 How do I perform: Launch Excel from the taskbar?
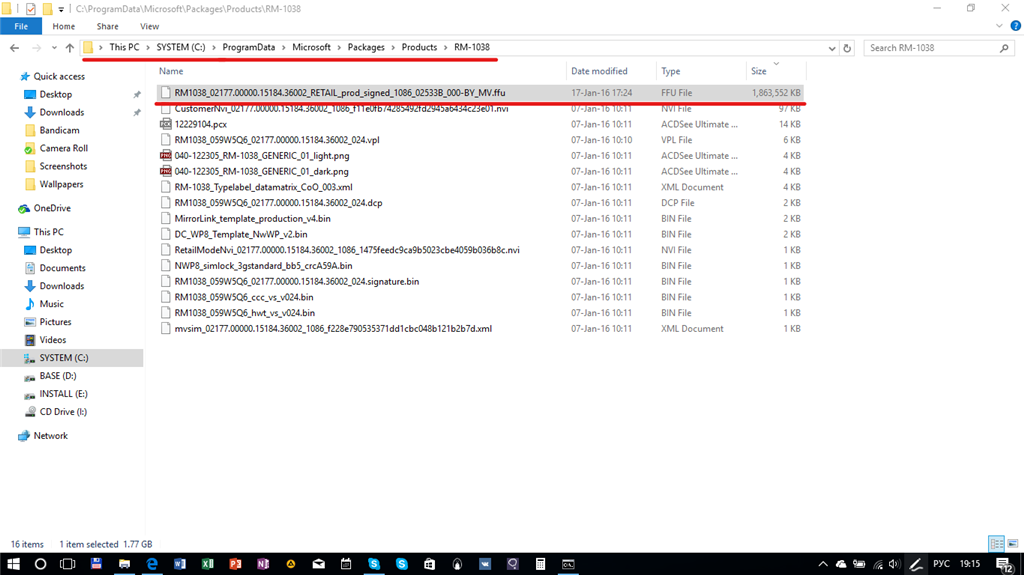(208, 564)
